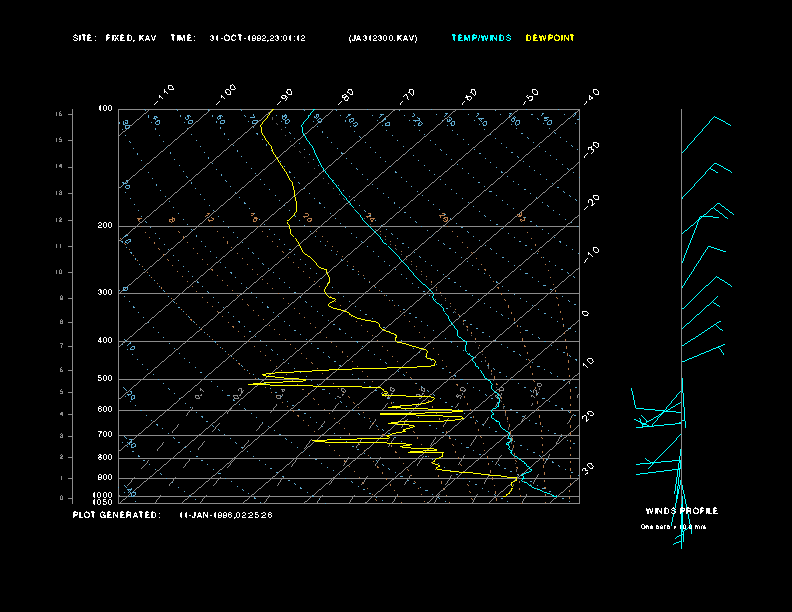Click the 'TIME:' header label
Image resolution: width=792 pixels, height=612 pixels.
coord(183,38)
